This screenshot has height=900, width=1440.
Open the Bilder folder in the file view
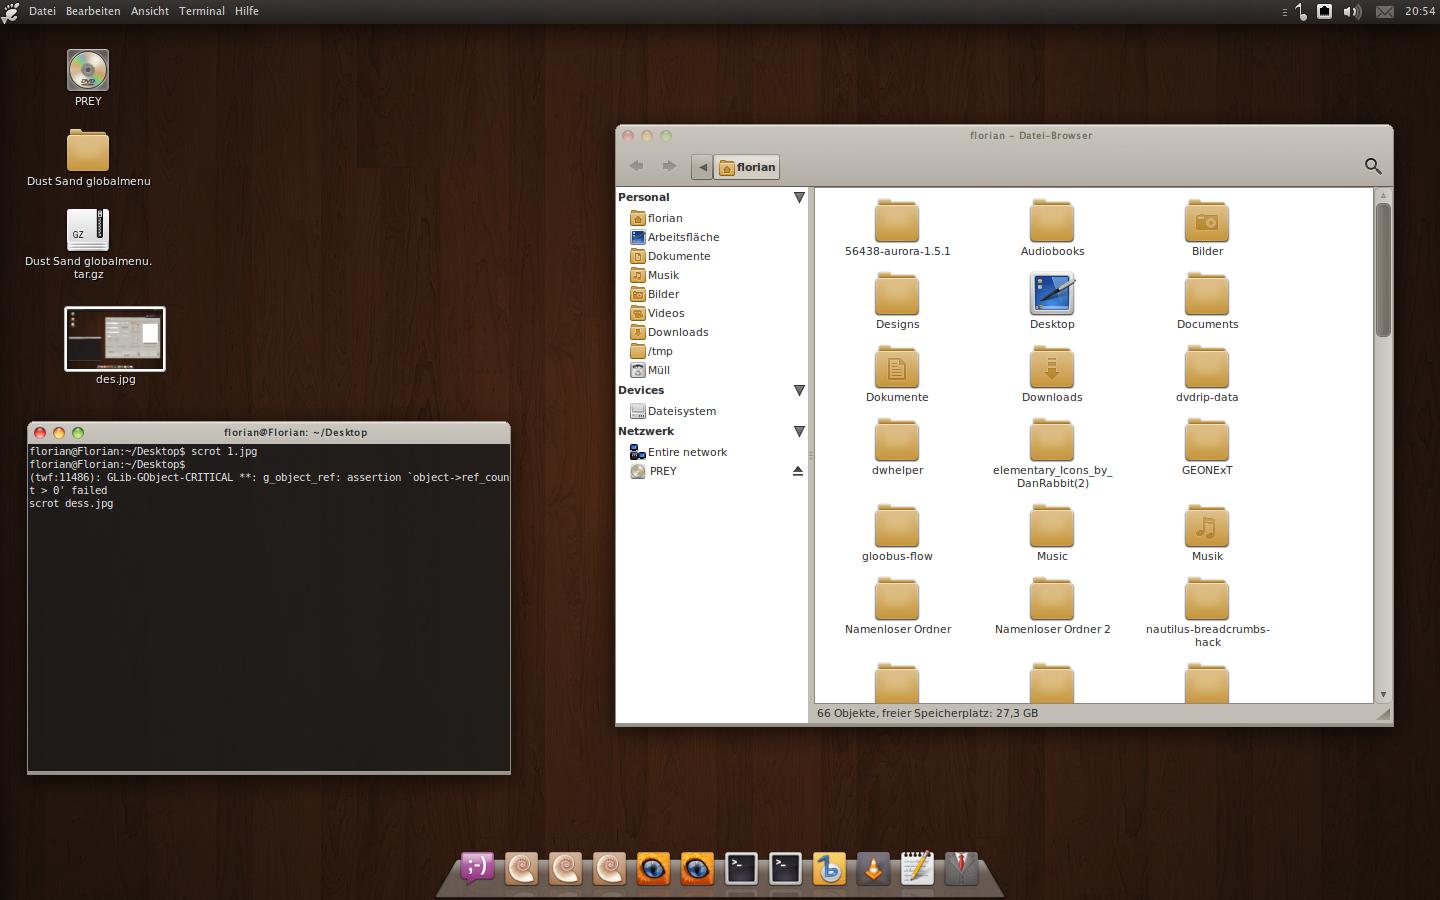coord(1207,228)
